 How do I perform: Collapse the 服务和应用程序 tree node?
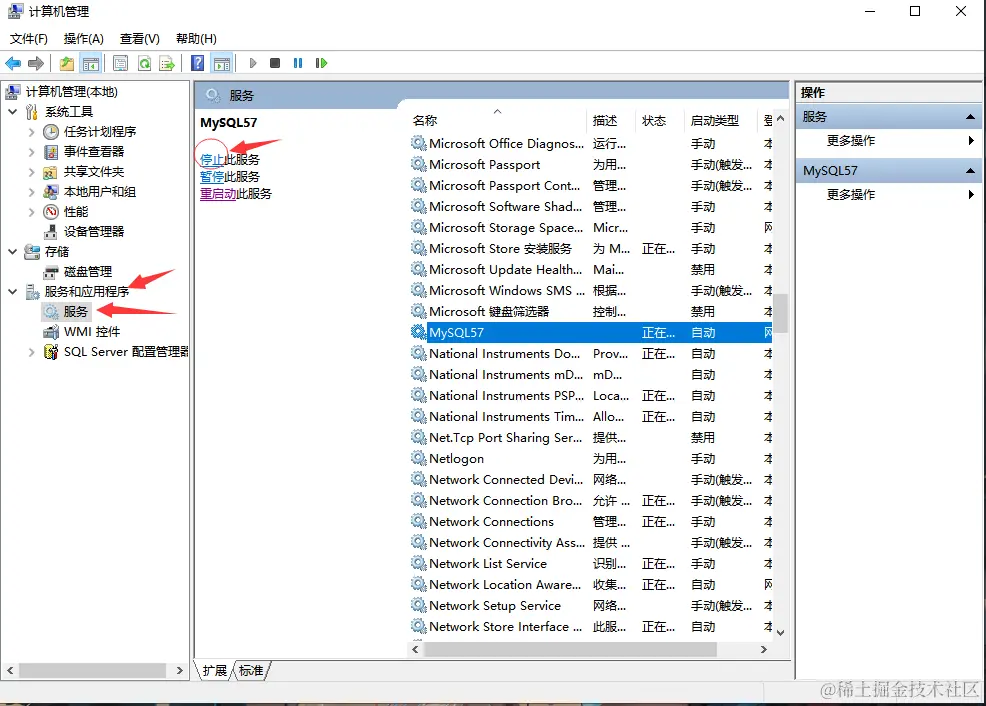click(x=13, y=292)
